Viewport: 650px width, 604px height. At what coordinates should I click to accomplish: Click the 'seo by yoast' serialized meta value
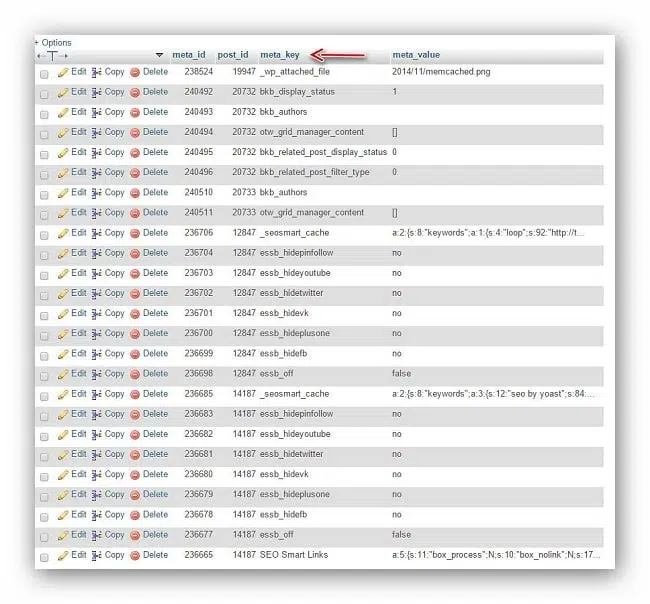(493, 394)
